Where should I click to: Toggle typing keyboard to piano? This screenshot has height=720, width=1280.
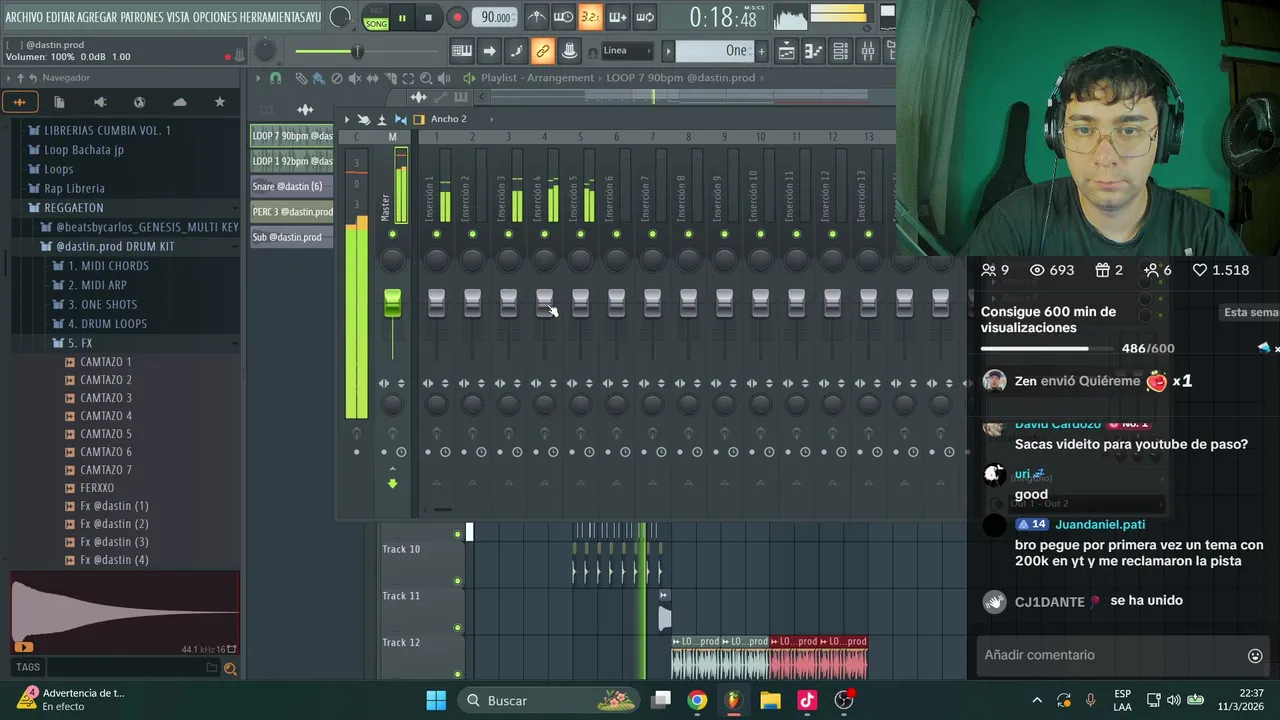[462, 51]
